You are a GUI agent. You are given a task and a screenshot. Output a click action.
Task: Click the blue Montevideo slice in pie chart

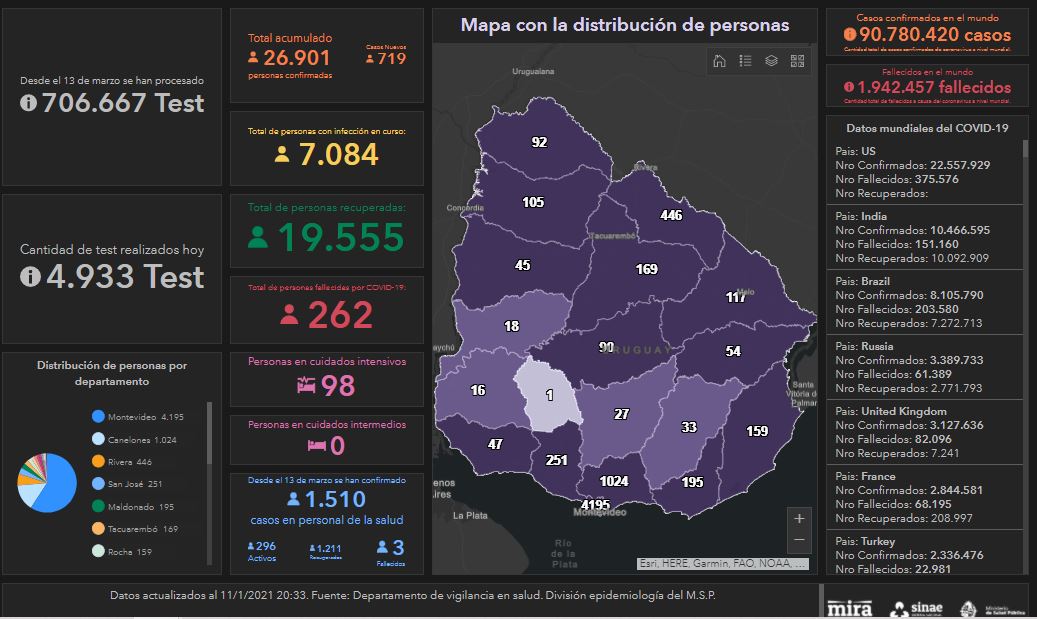click(60, 485)
